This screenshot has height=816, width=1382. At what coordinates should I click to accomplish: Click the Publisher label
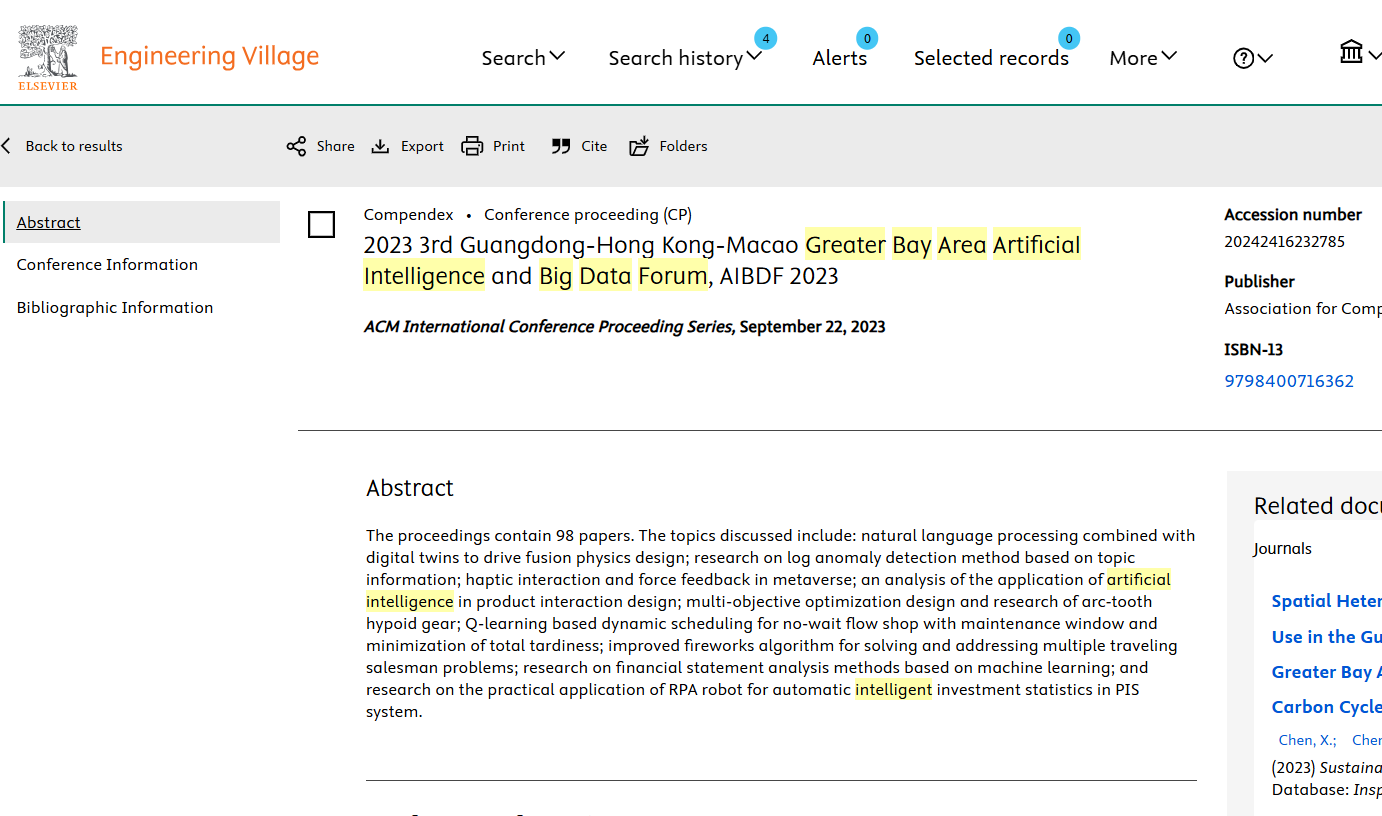coord(1259,282)
